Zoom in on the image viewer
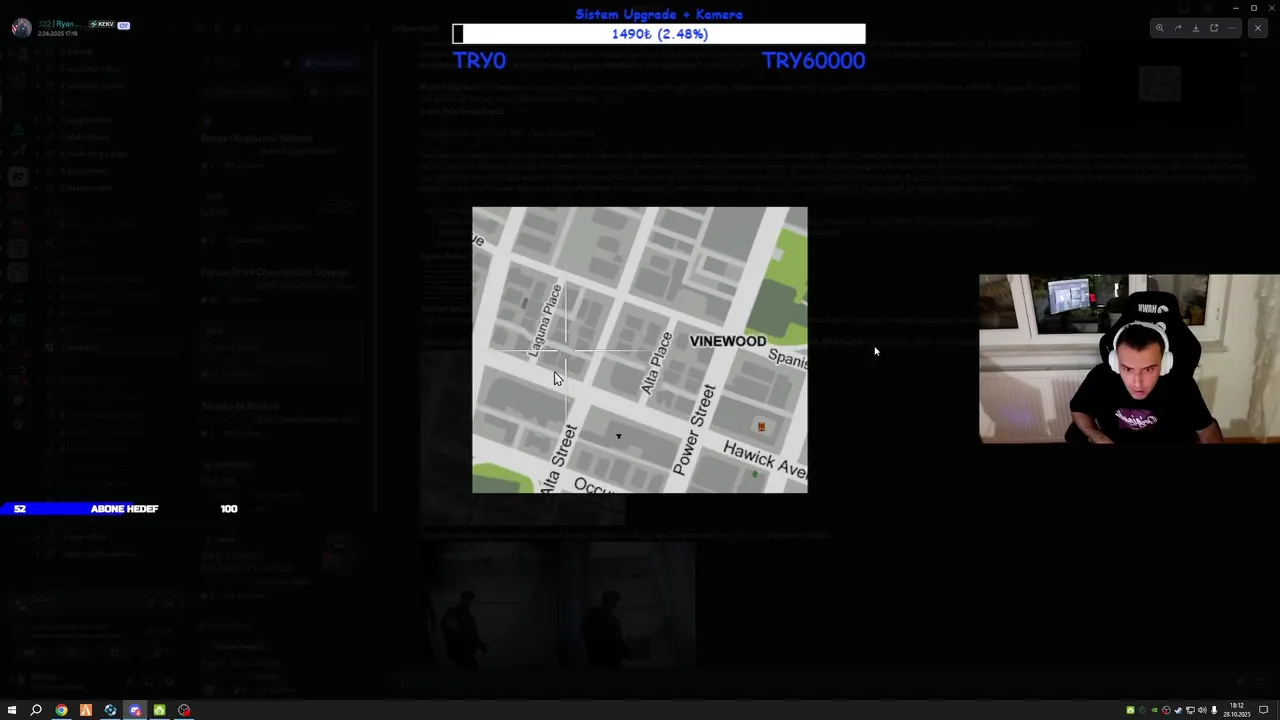 click(1160, 28)
